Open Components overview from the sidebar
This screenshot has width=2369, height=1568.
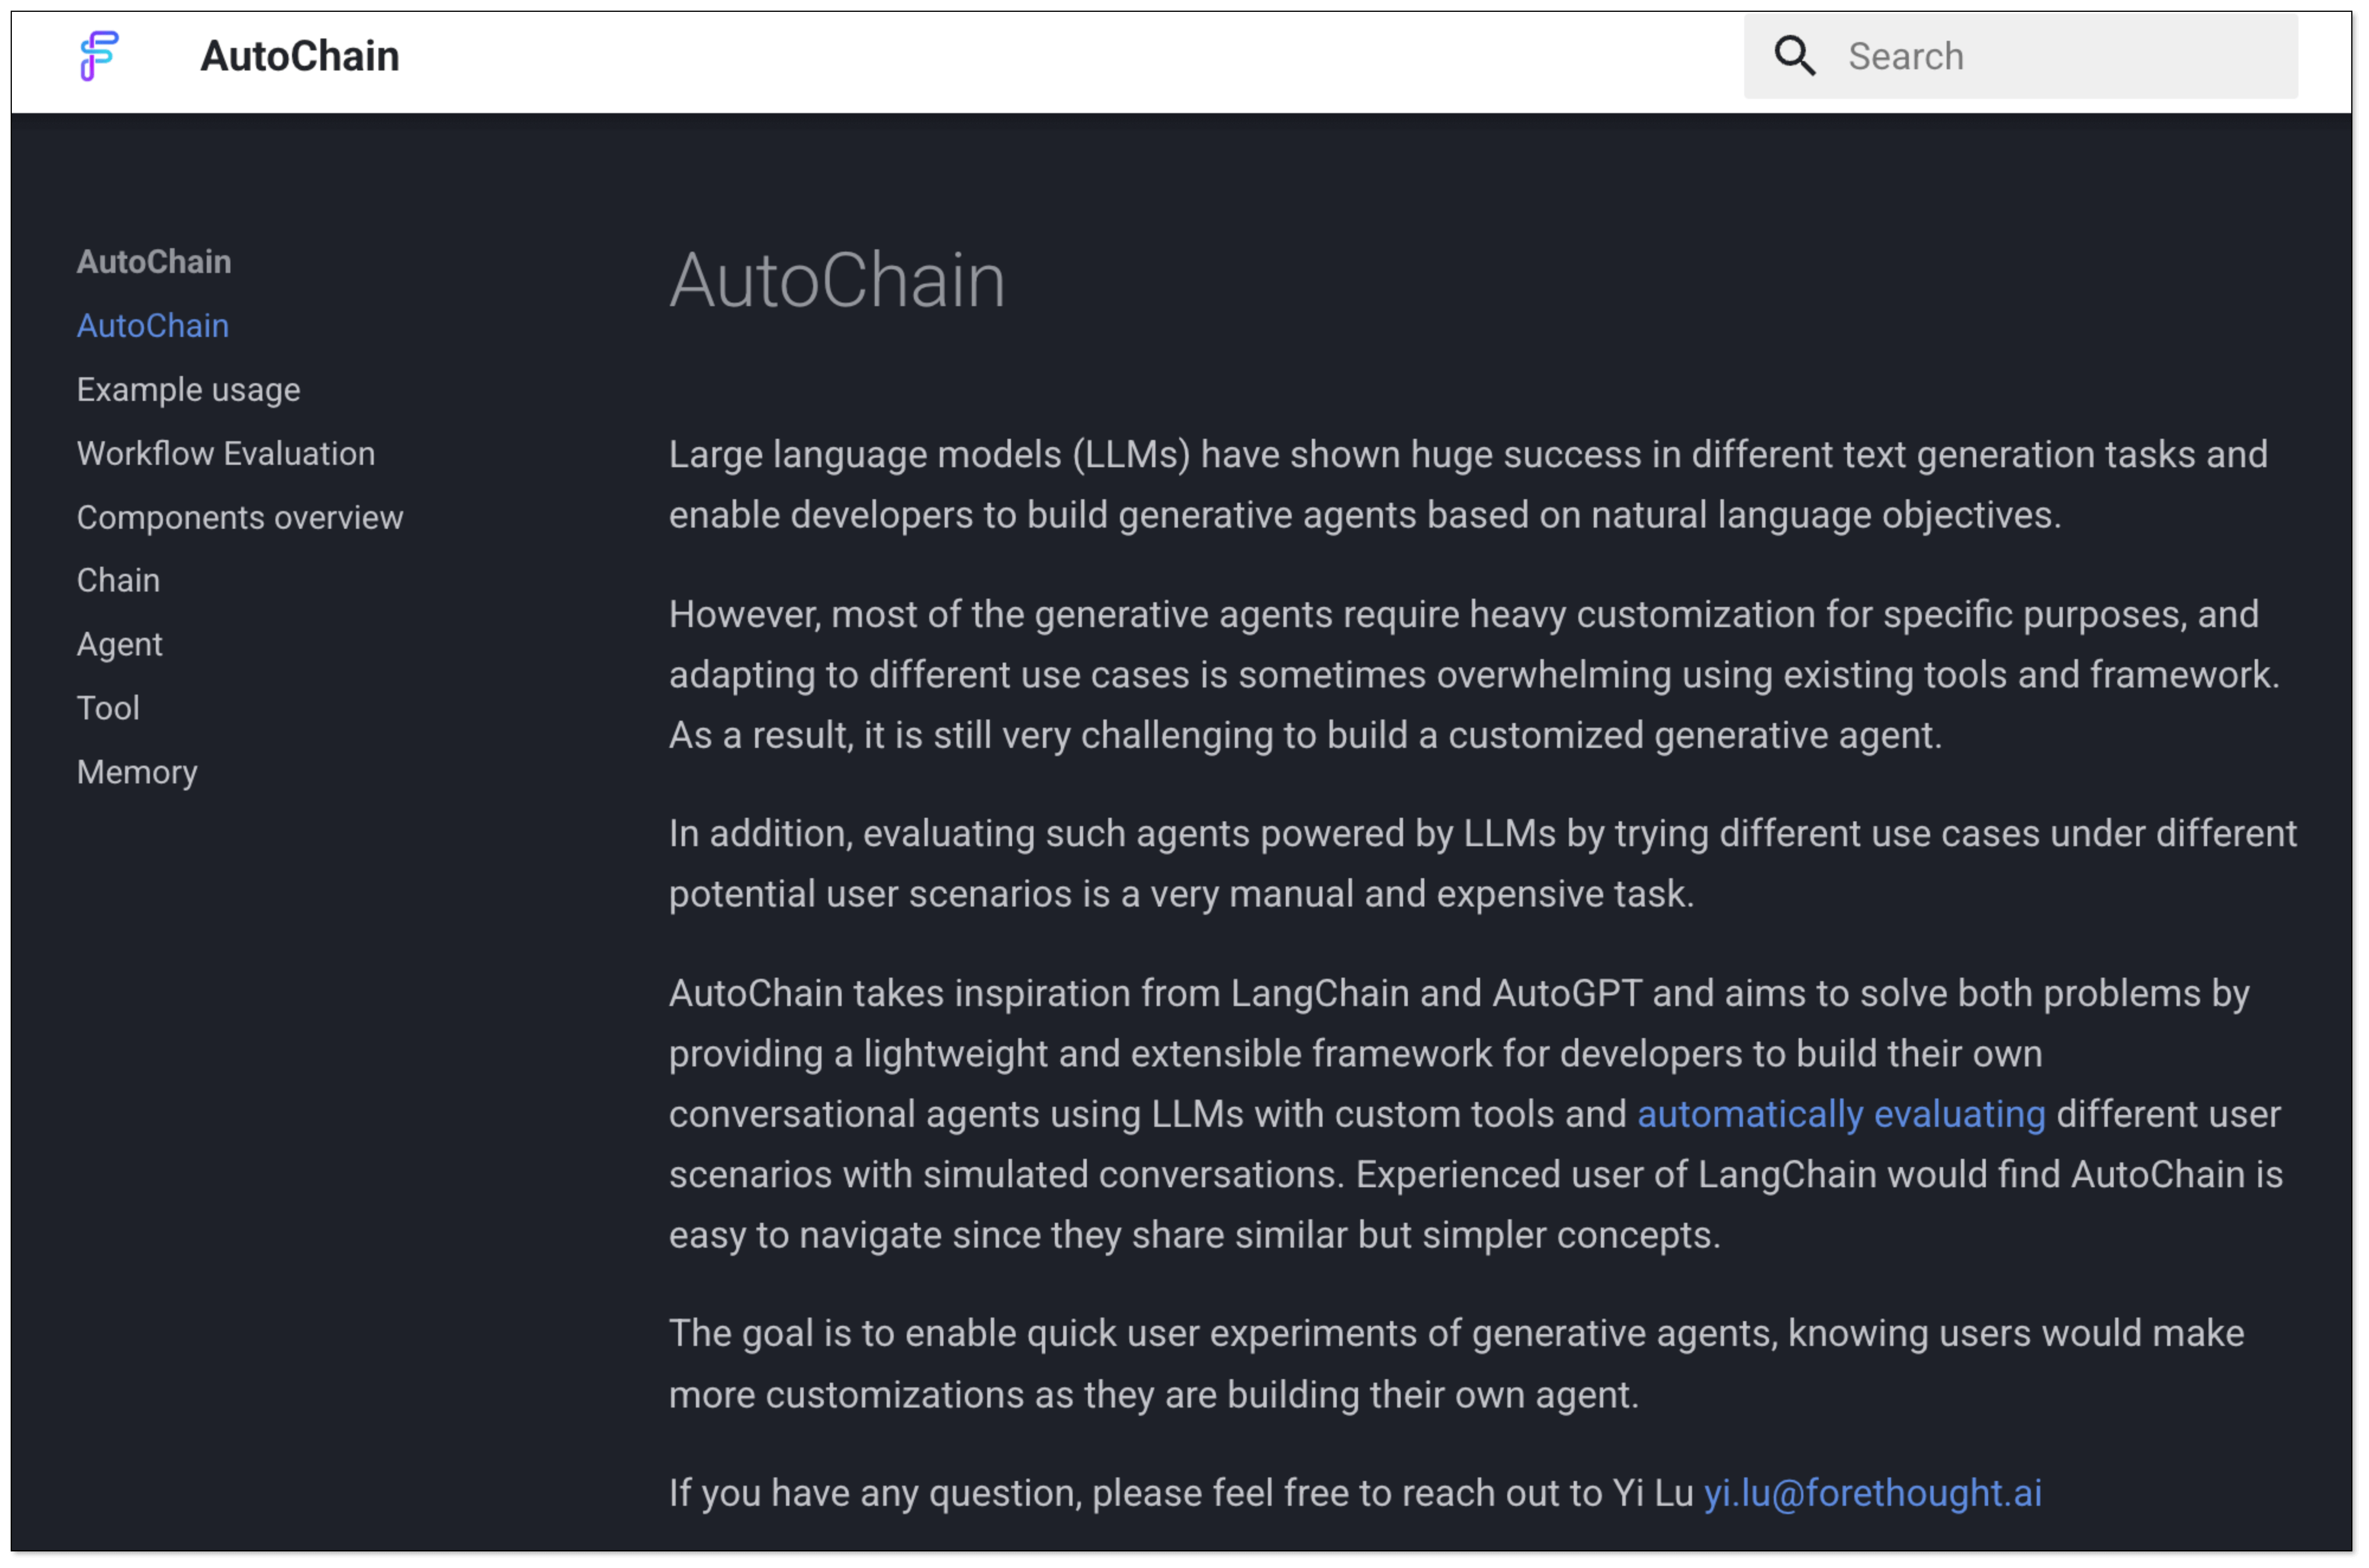pos(240,518)
